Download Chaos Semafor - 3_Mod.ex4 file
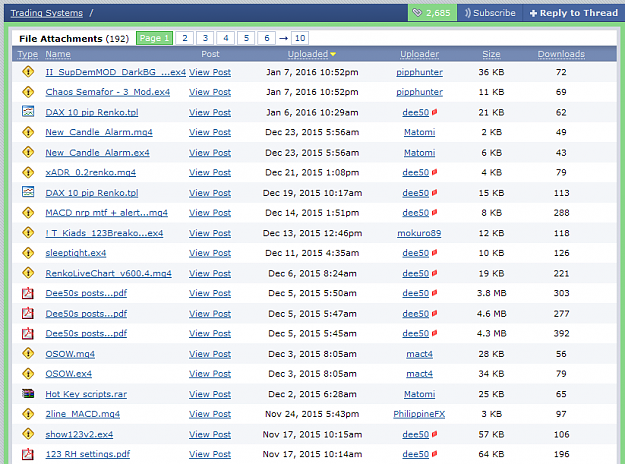This screenshot has height=464, width=625. (108, 92)
